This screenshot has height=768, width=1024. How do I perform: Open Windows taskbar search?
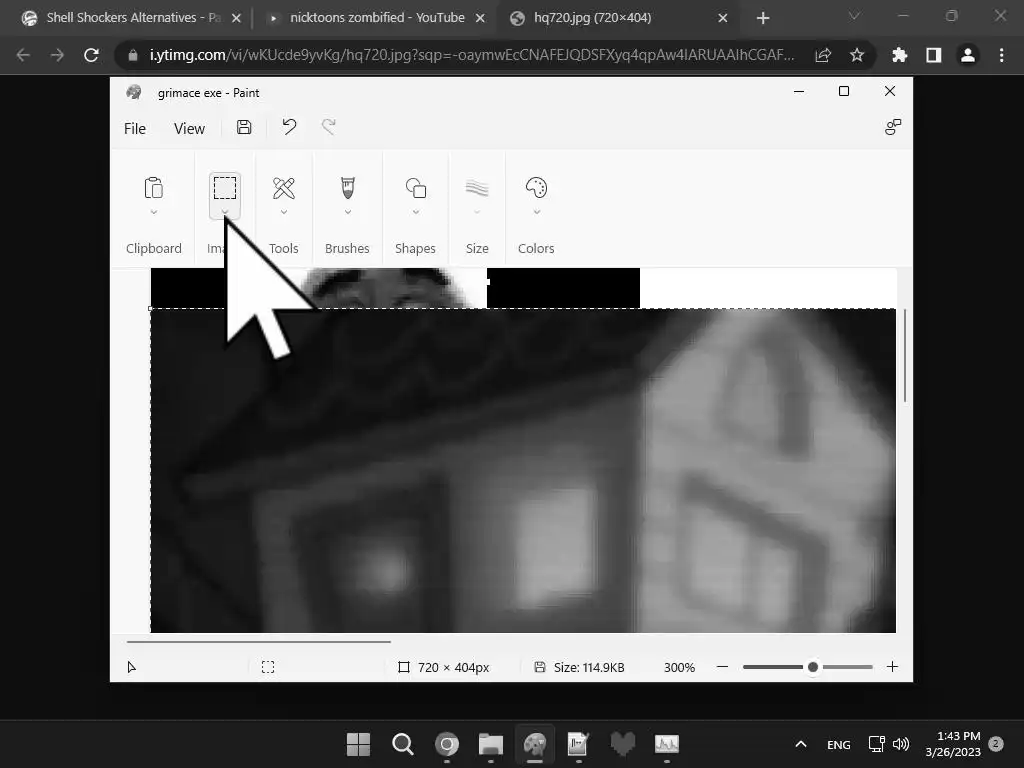(402, 744)
